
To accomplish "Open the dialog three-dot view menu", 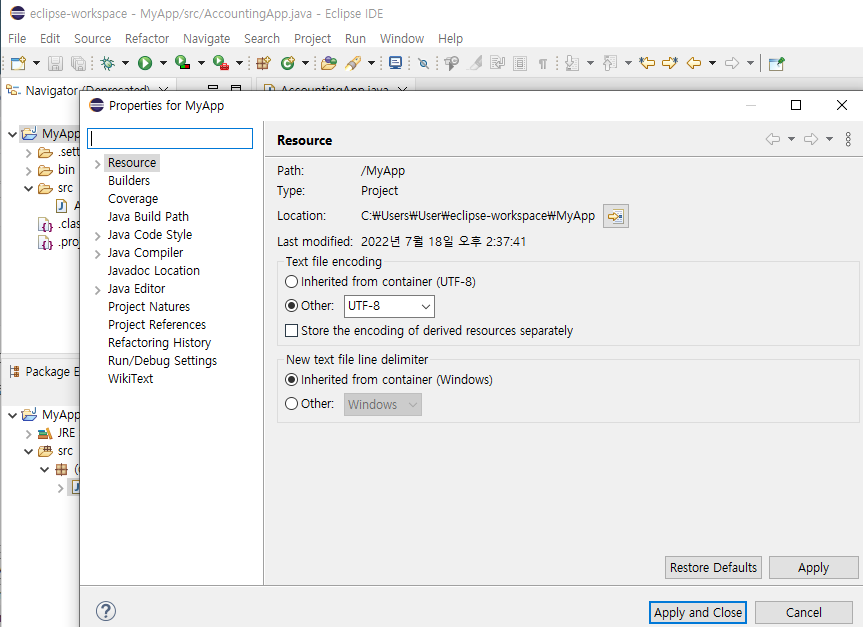I will (848, 139).
